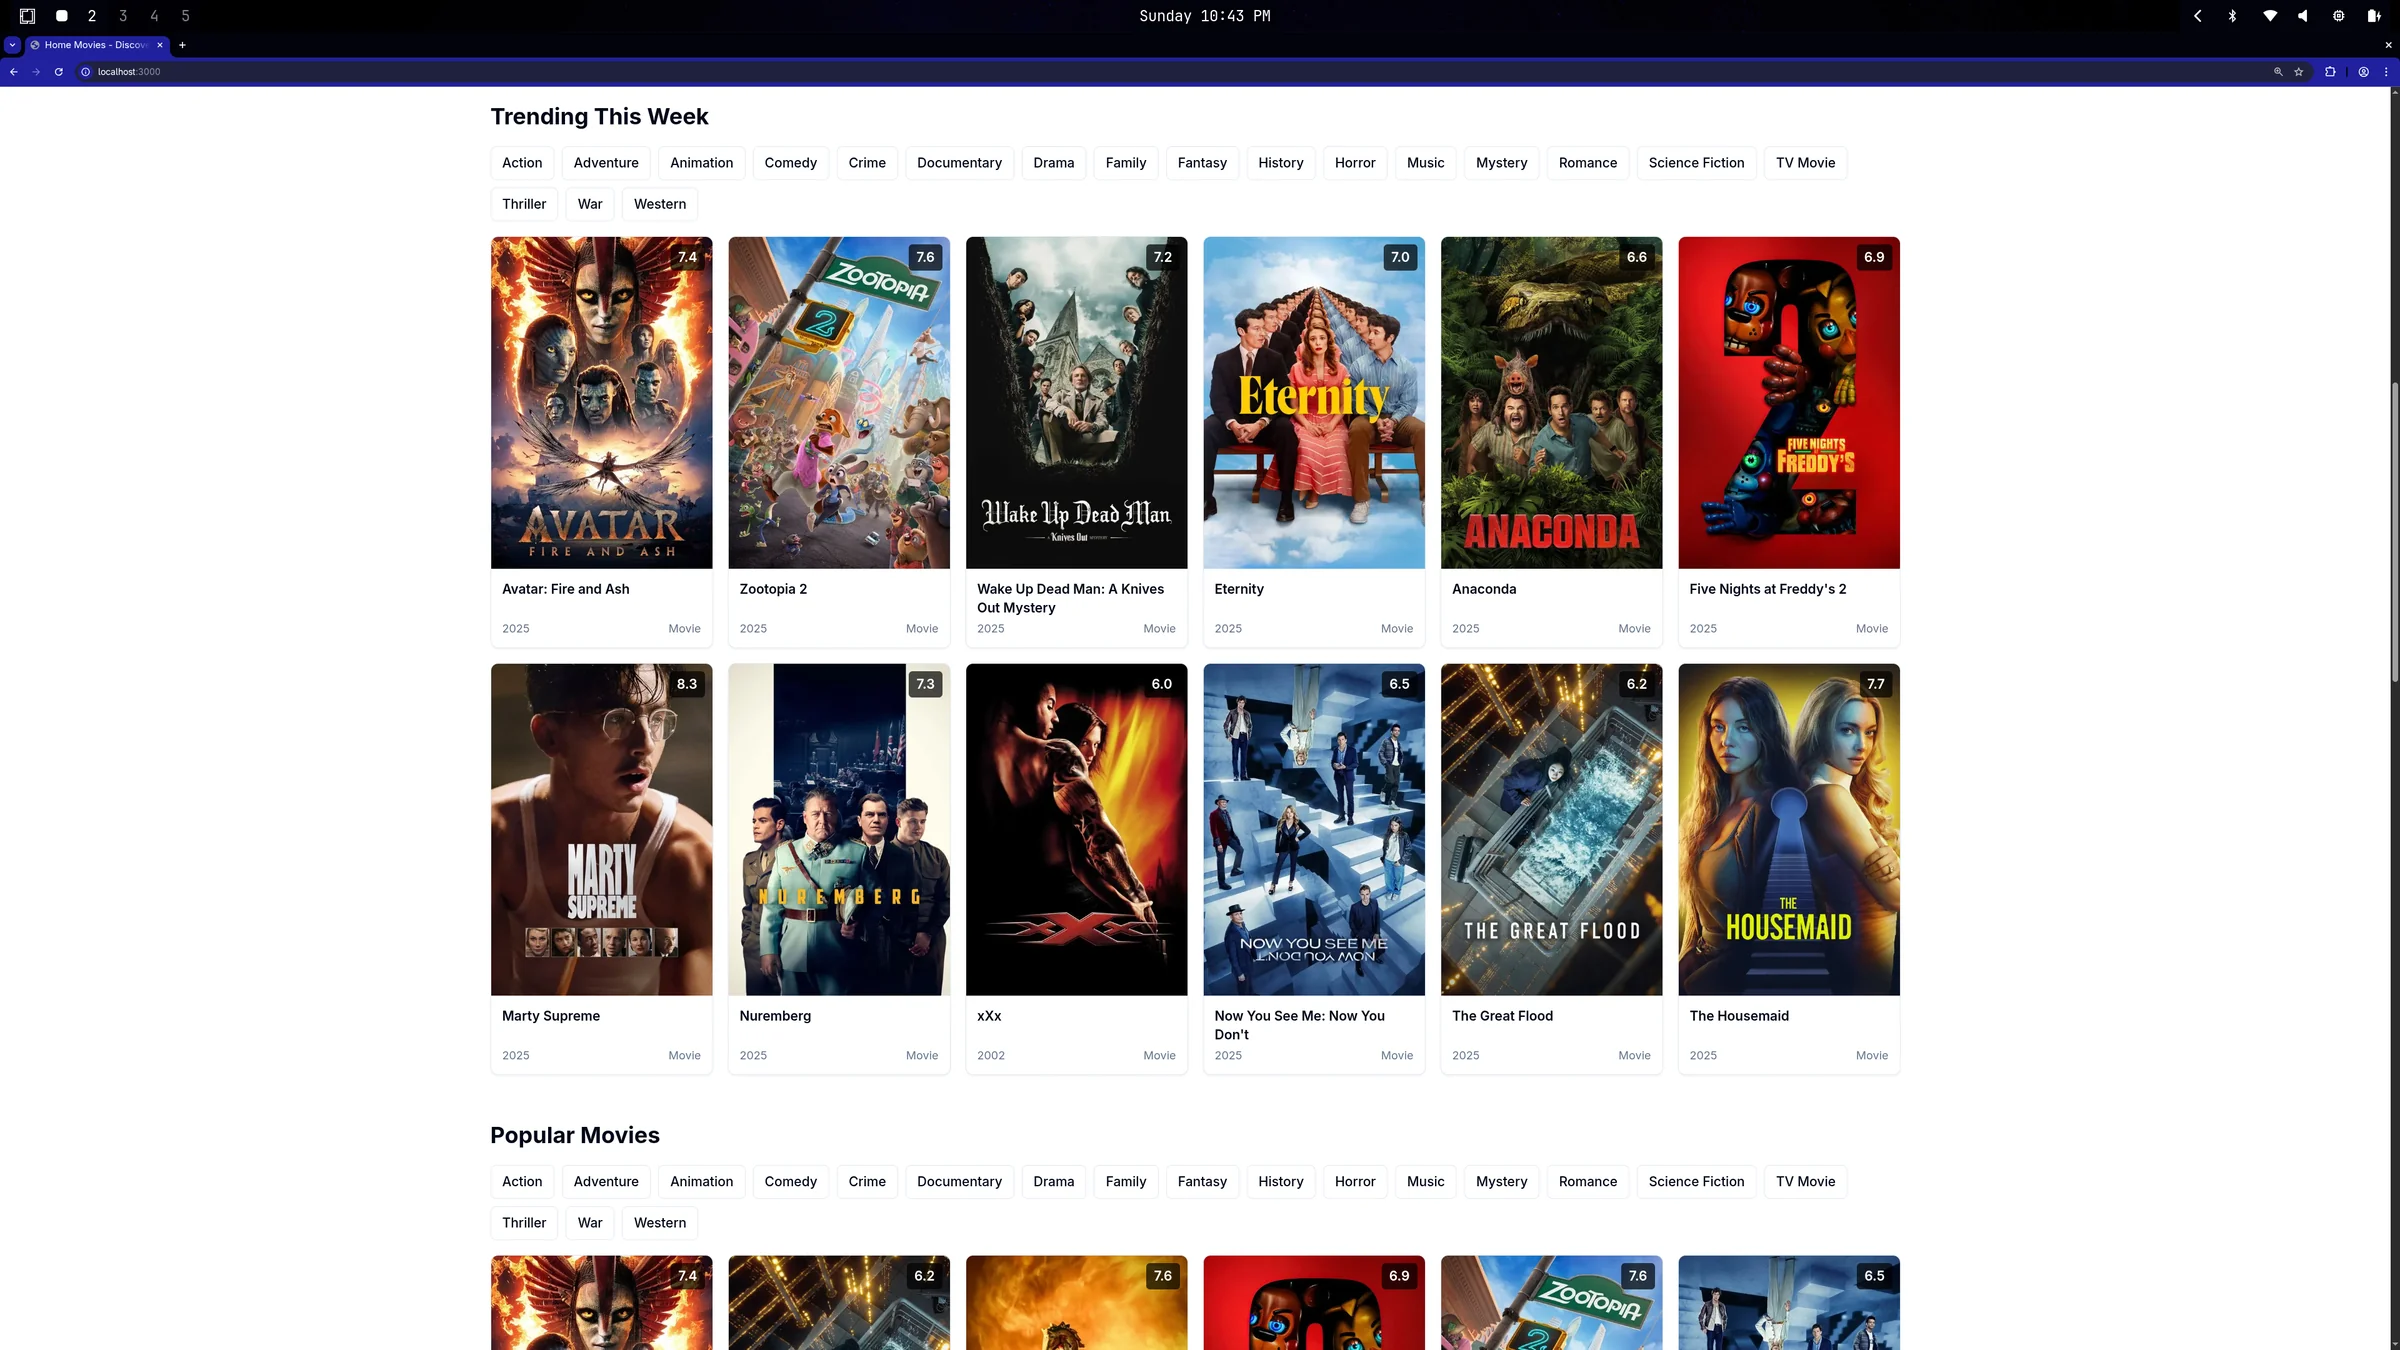Filter Trending This Week by Documentary
The width and height of the screenshot is (2400, 1350).
[x=959, y=163]
